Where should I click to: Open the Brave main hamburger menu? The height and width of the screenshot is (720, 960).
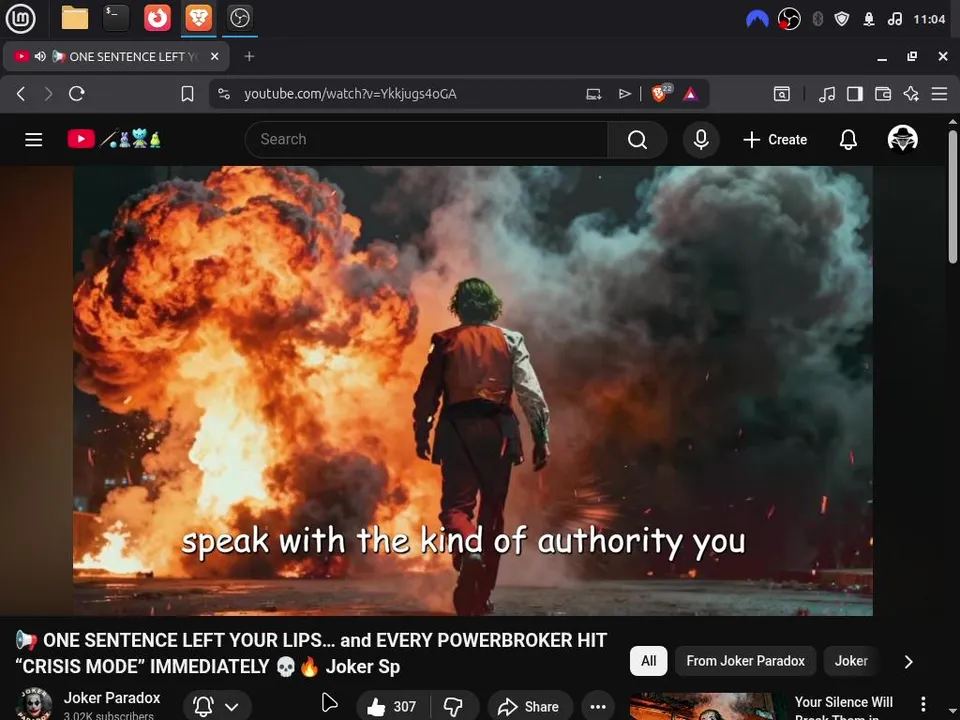point(939,94)
